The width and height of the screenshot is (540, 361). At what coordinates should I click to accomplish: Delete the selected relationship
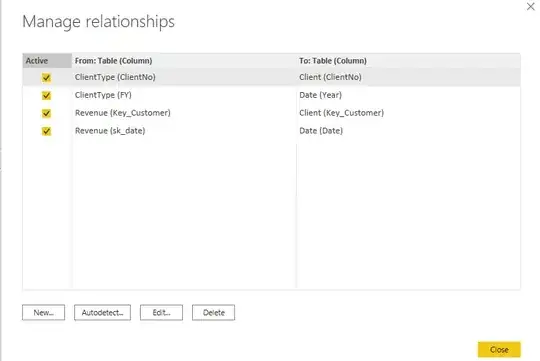pos(214,312)
